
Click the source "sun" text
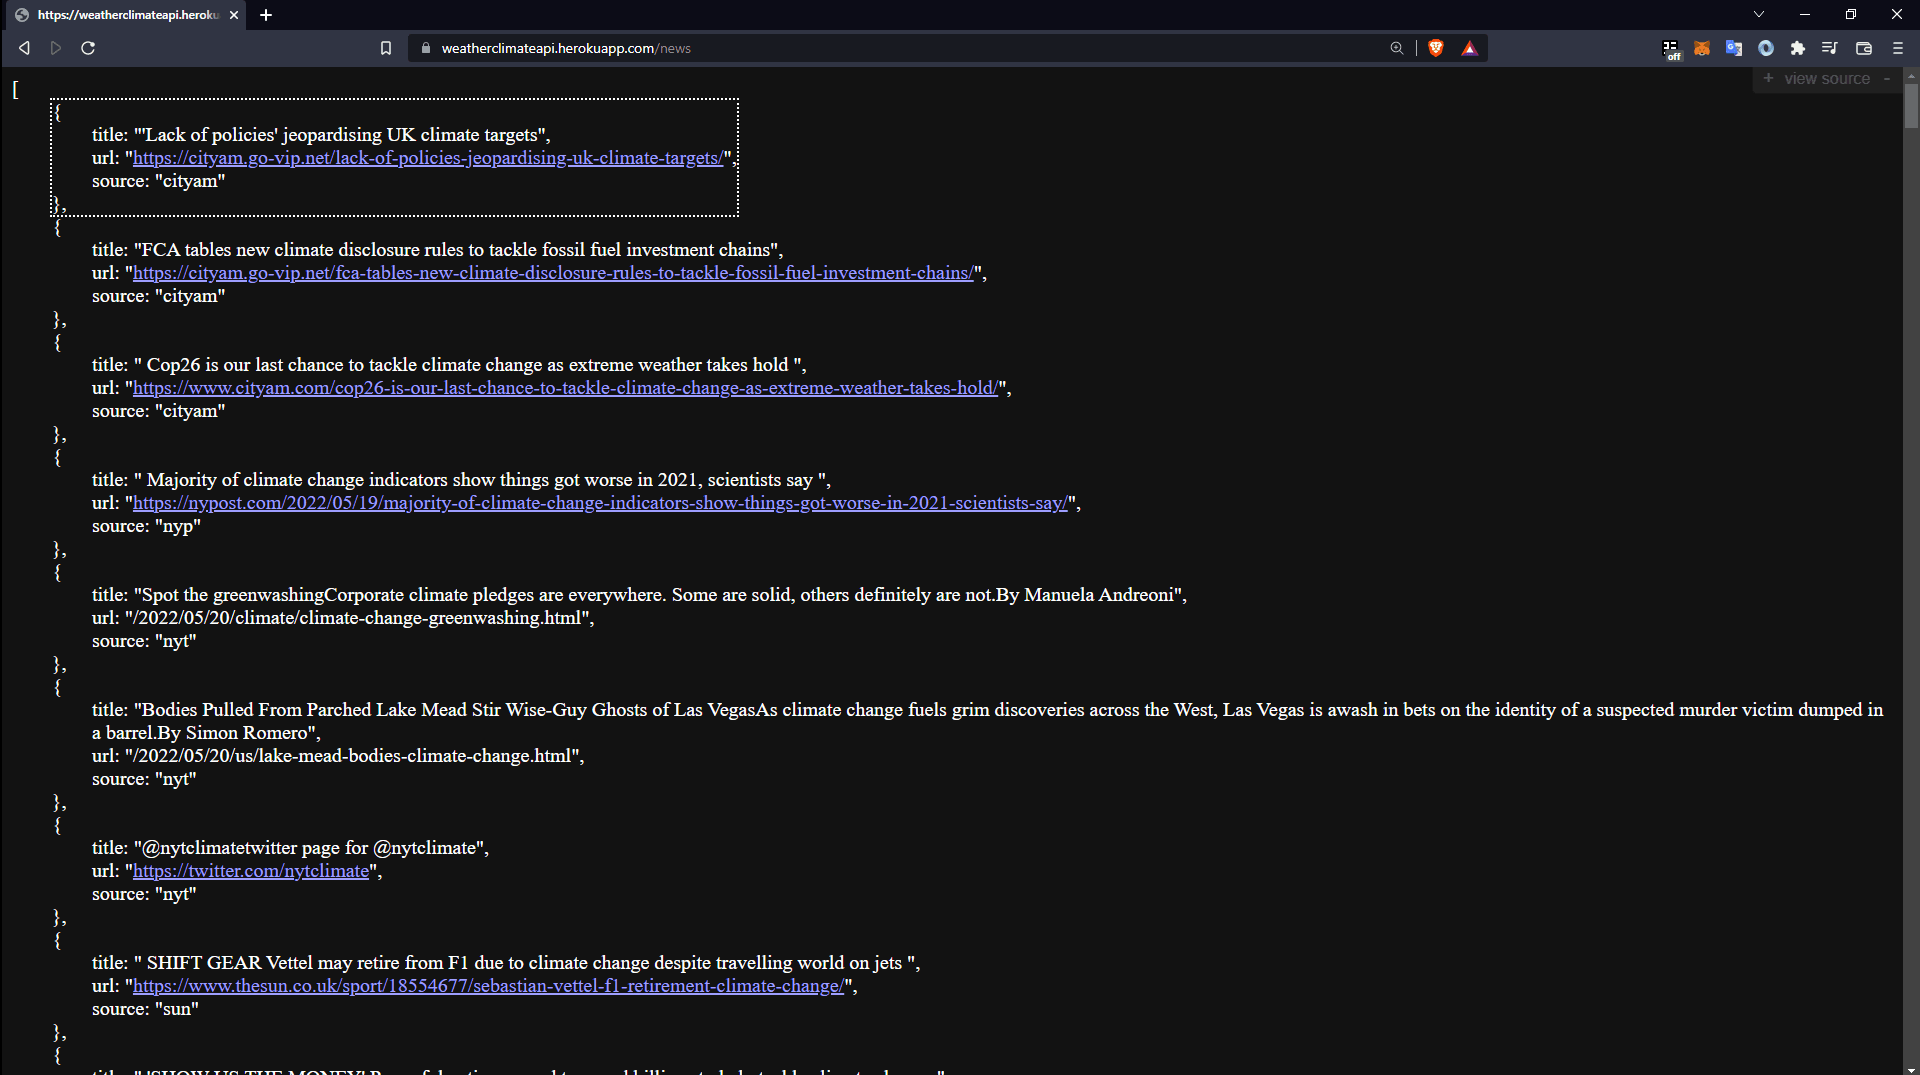177,1009
